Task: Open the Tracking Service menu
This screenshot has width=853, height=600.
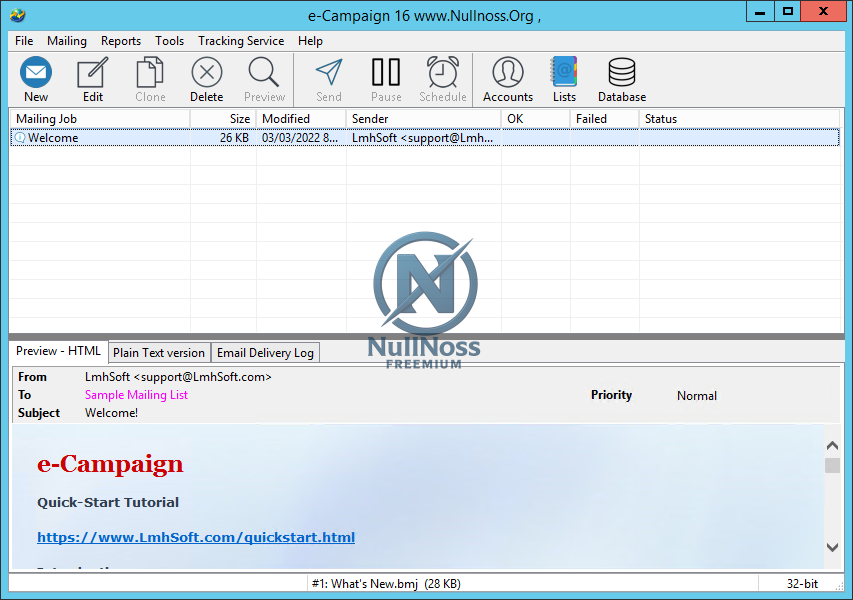Action: click(x=241, y=41)
